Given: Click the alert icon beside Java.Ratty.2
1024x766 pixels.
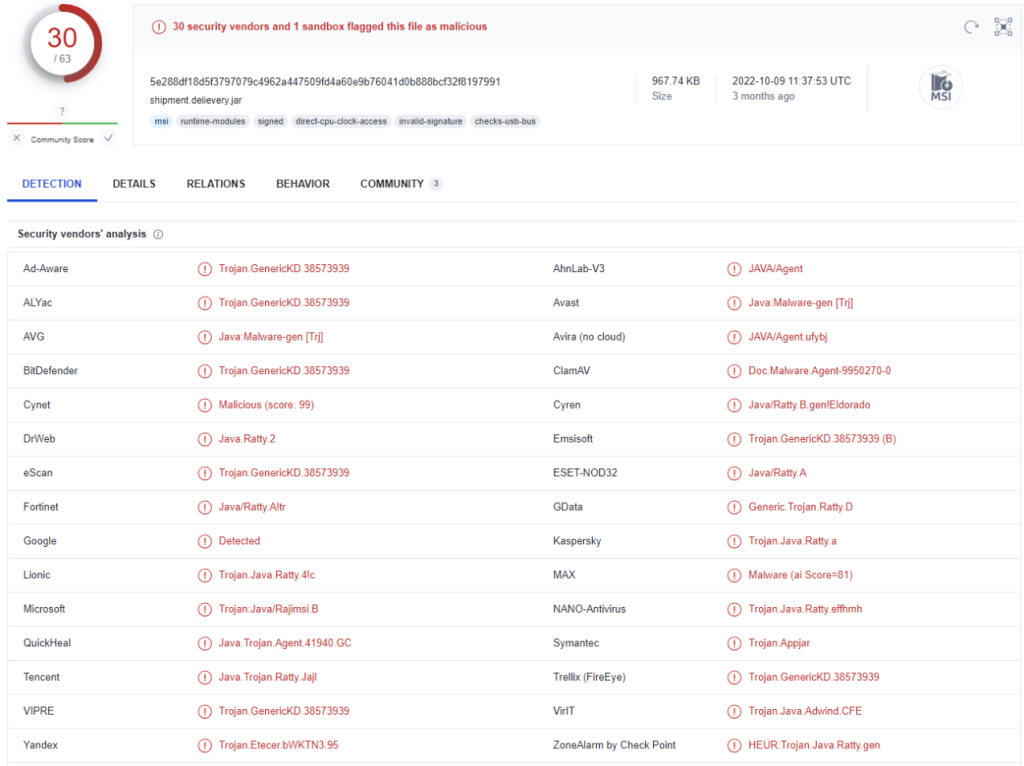Looking at the screenshot, I should click(204, 439).
